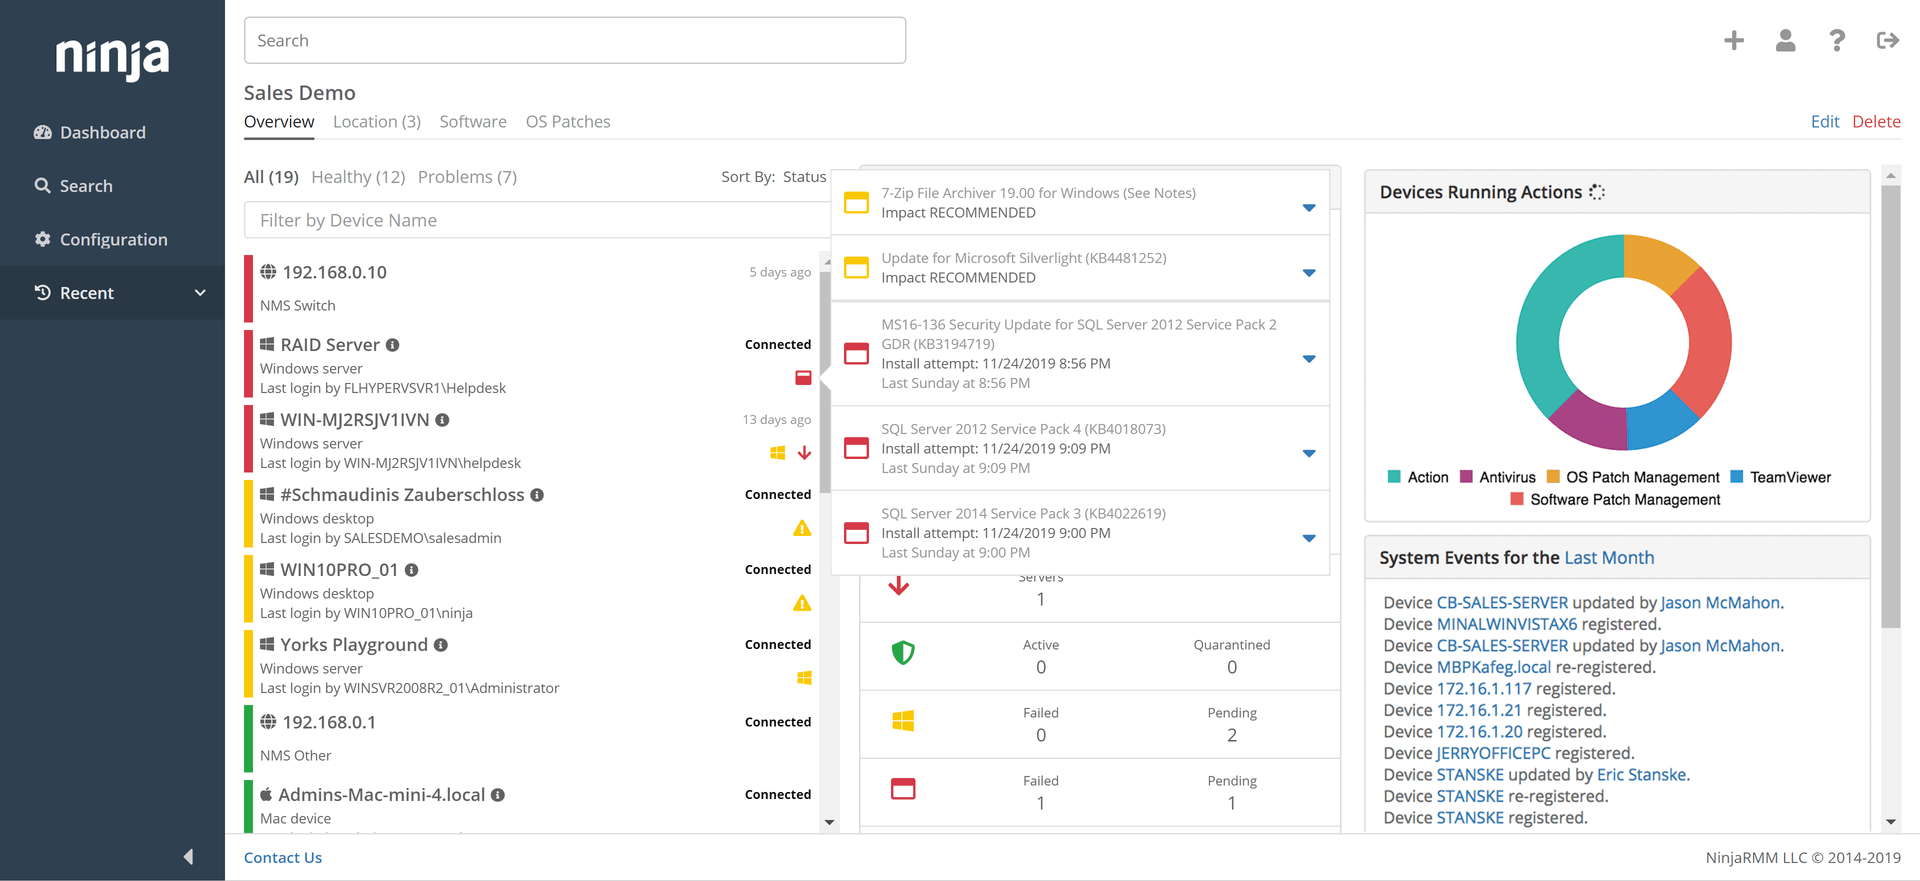Image resolution: width=1920 pixels, height=881 pixels.
Task: Expand SQL Server 2014 Service Pack 3 entry
Action: click(1308, 538)
